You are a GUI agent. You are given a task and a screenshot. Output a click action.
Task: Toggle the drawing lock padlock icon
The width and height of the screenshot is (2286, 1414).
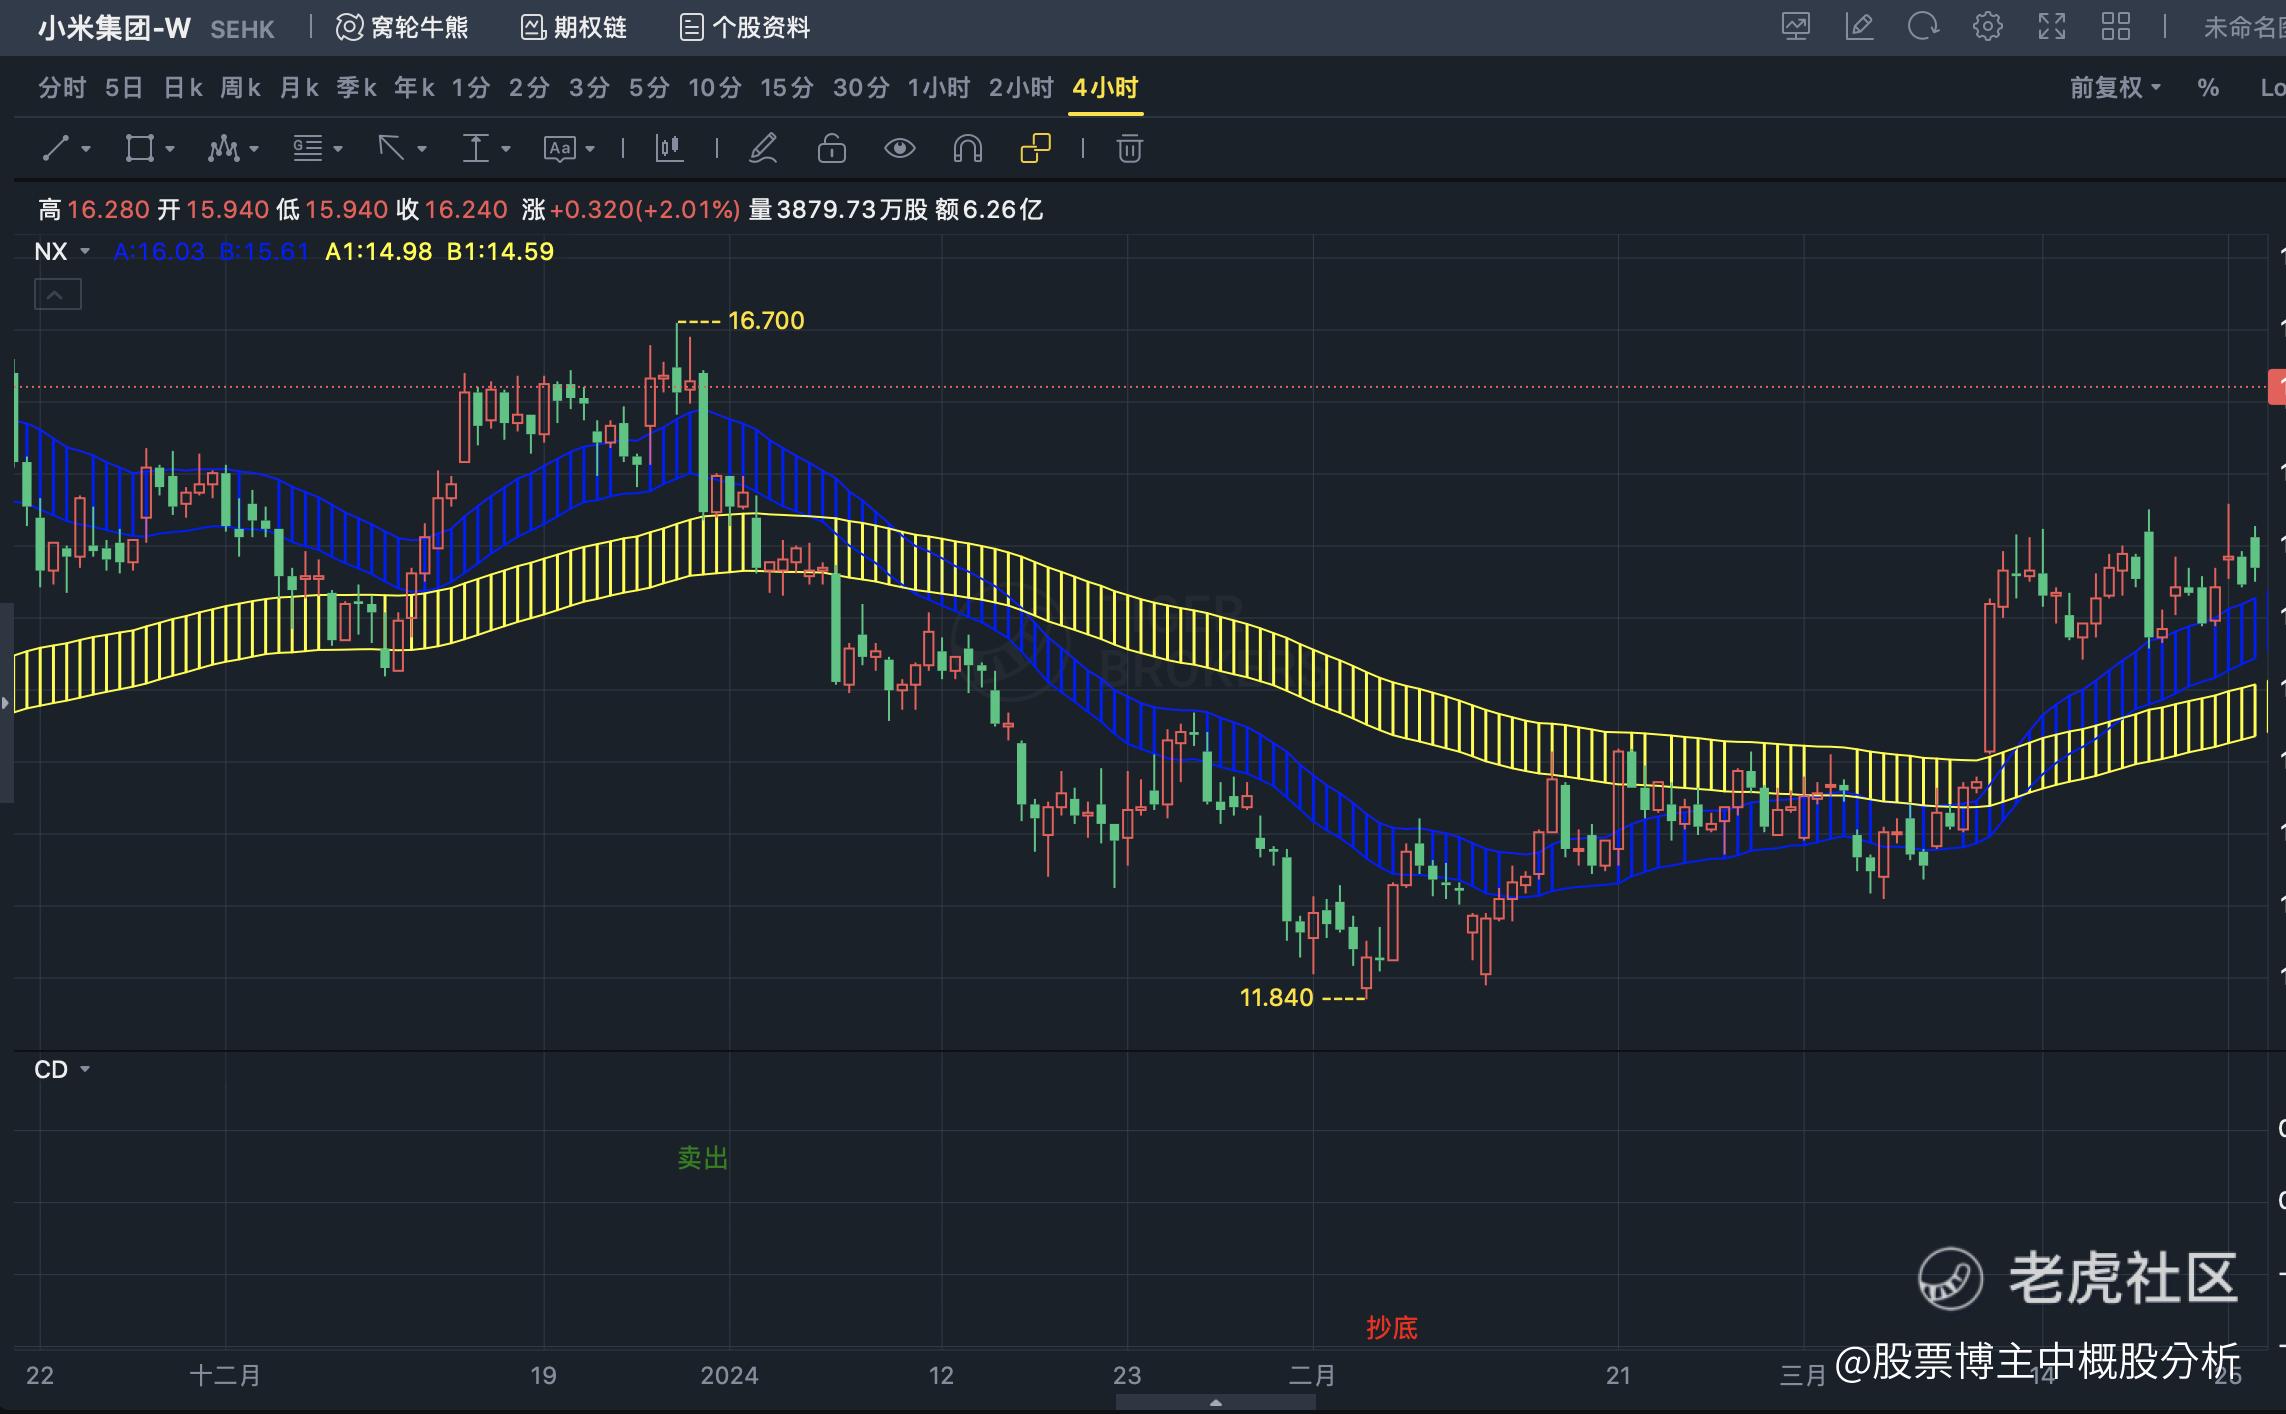(831, 149)
